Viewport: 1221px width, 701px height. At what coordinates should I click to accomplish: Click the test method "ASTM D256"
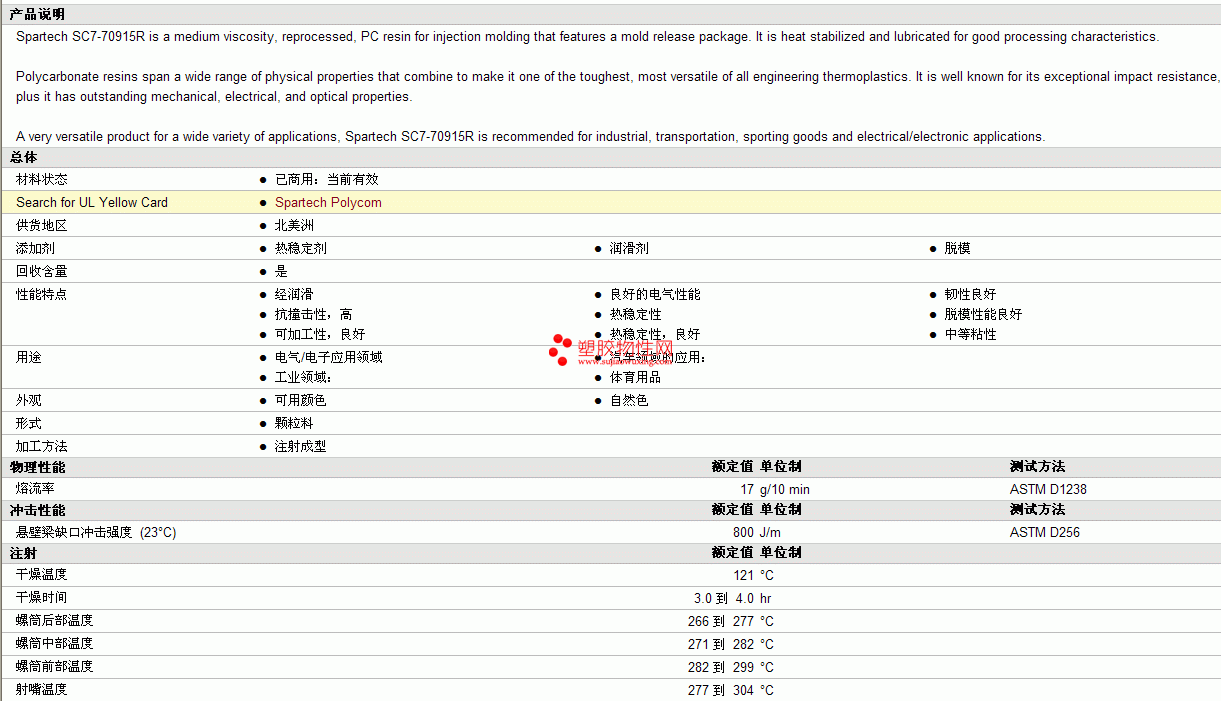1045,532
